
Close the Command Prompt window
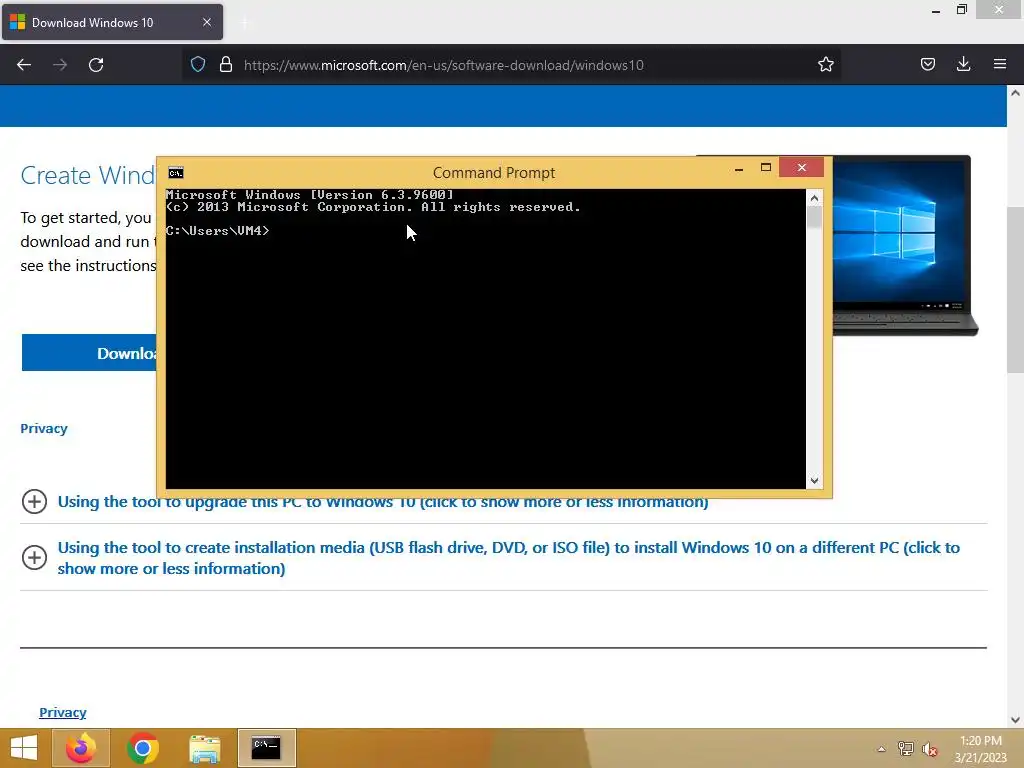tap(801, 168)
